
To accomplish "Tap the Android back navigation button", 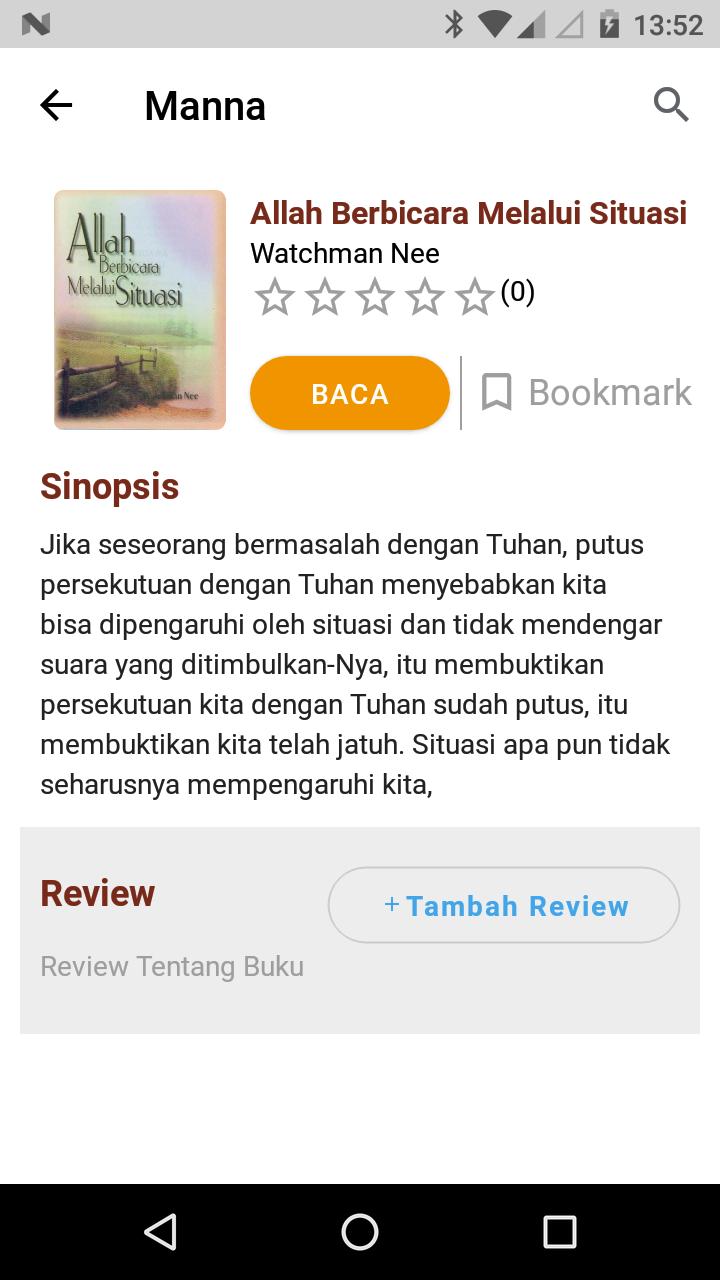I will point(160,1232).
